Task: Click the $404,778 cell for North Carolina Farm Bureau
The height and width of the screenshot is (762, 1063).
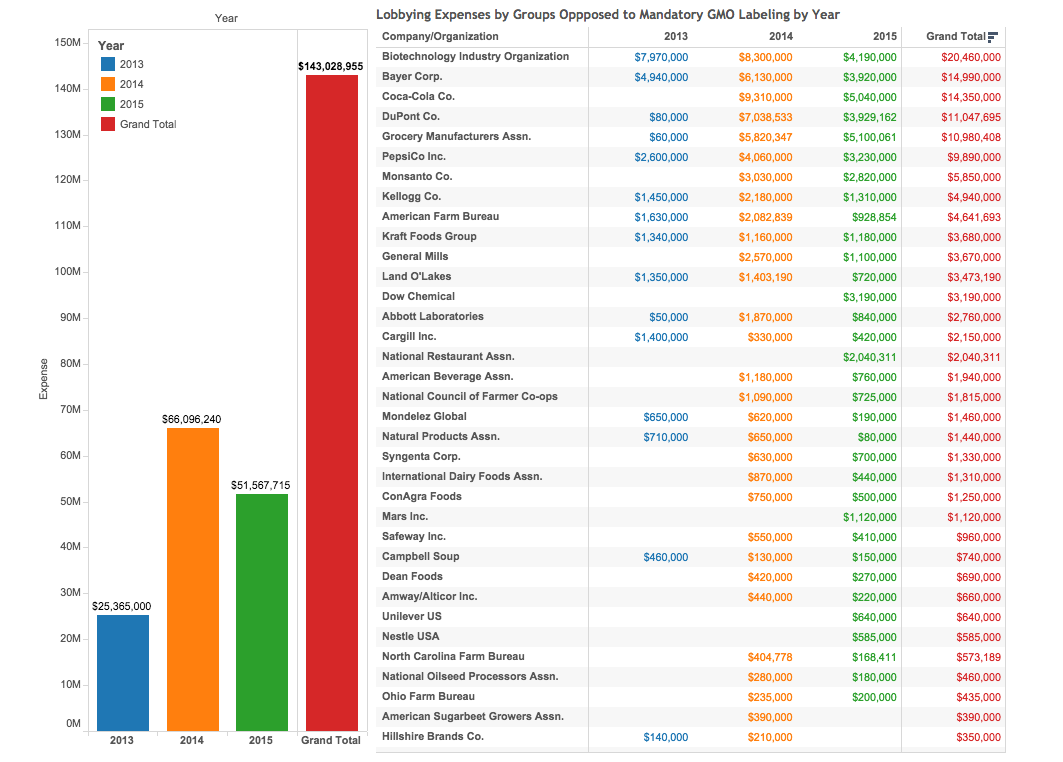Action: point(770,658)
